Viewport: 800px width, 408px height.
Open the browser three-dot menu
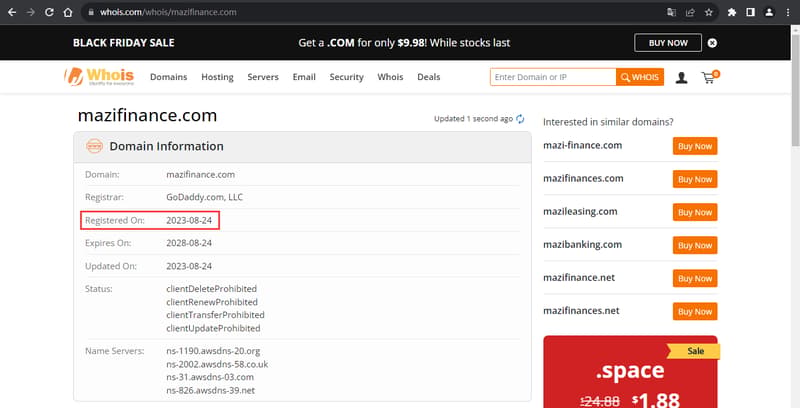[788, 12]
